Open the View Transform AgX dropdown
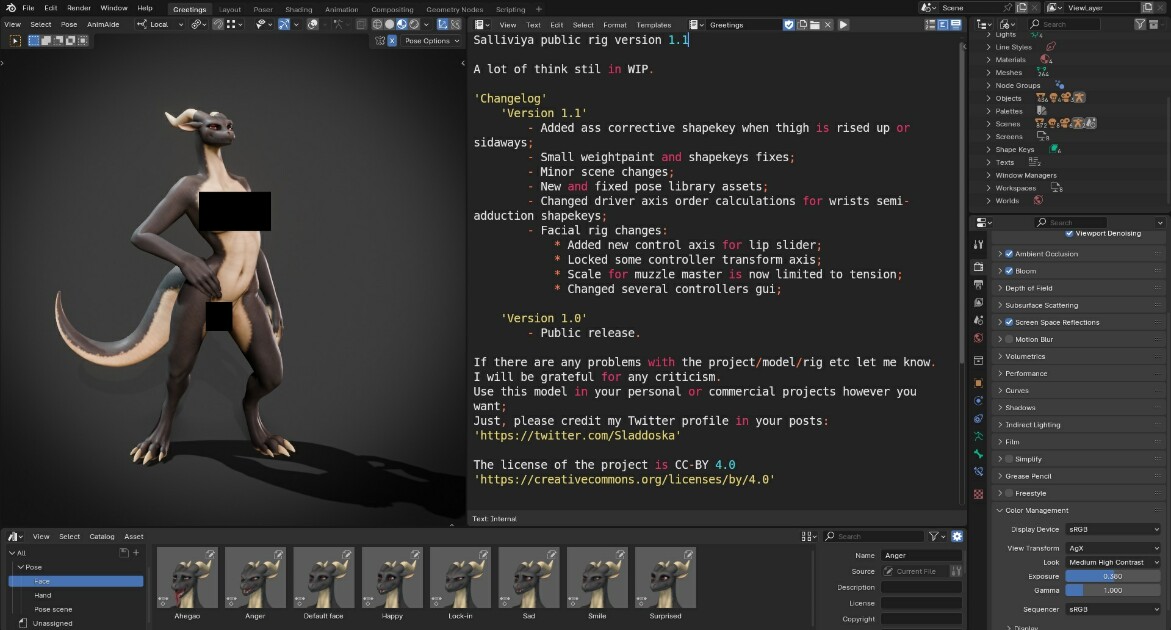The image size is (1171, 630). [x=1113, y=548]
